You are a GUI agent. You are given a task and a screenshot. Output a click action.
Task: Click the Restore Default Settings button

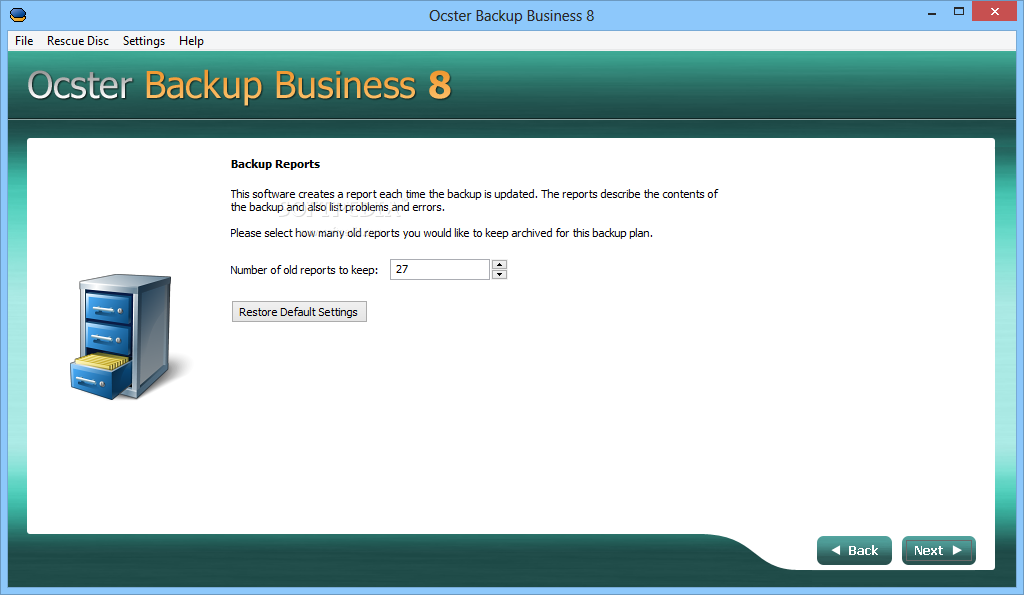coord(299,312)
